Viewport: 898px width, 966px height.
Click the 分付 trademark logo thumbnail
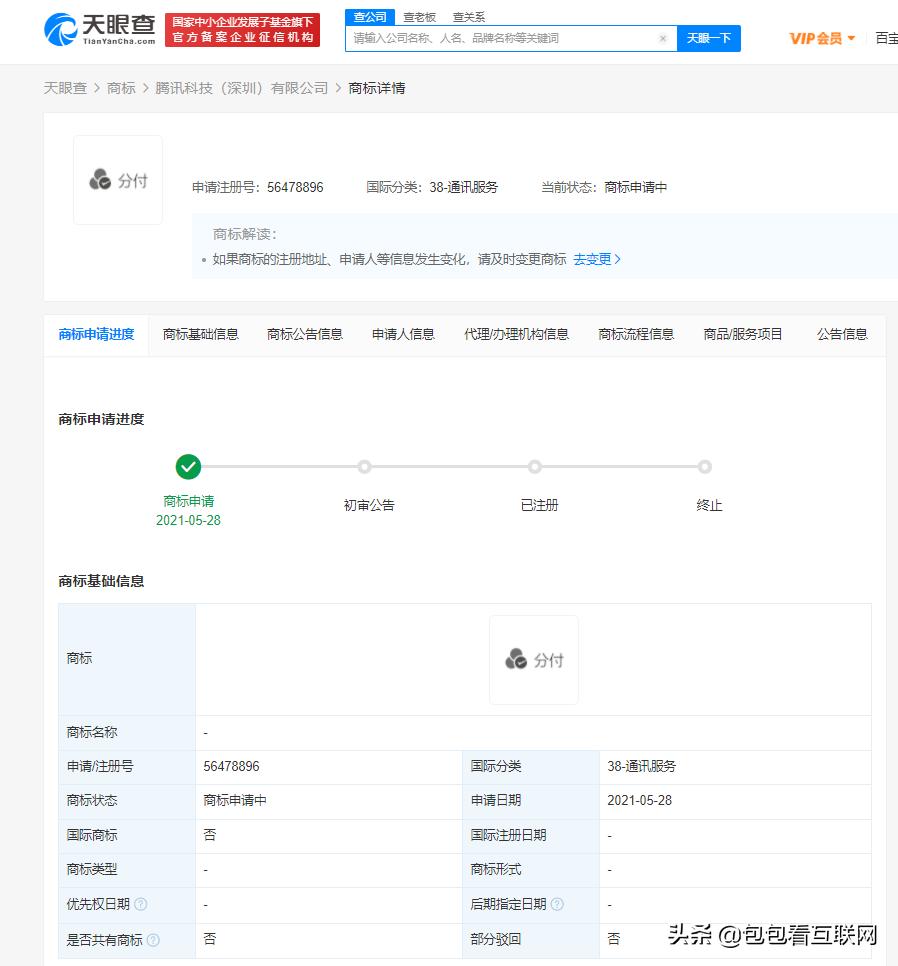tap(117, 180)
